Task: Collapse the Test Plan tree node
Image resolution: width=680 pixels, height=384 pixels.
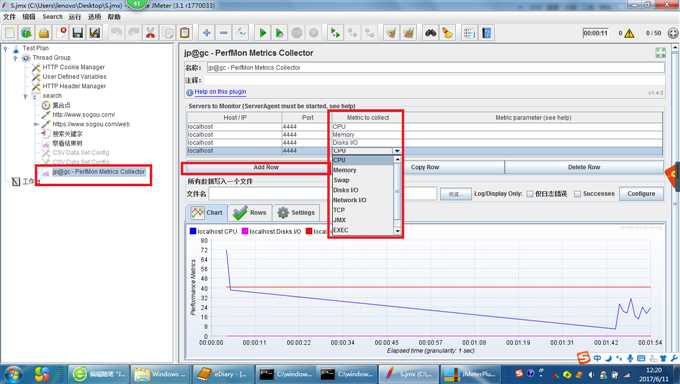Action: (6, 48)
